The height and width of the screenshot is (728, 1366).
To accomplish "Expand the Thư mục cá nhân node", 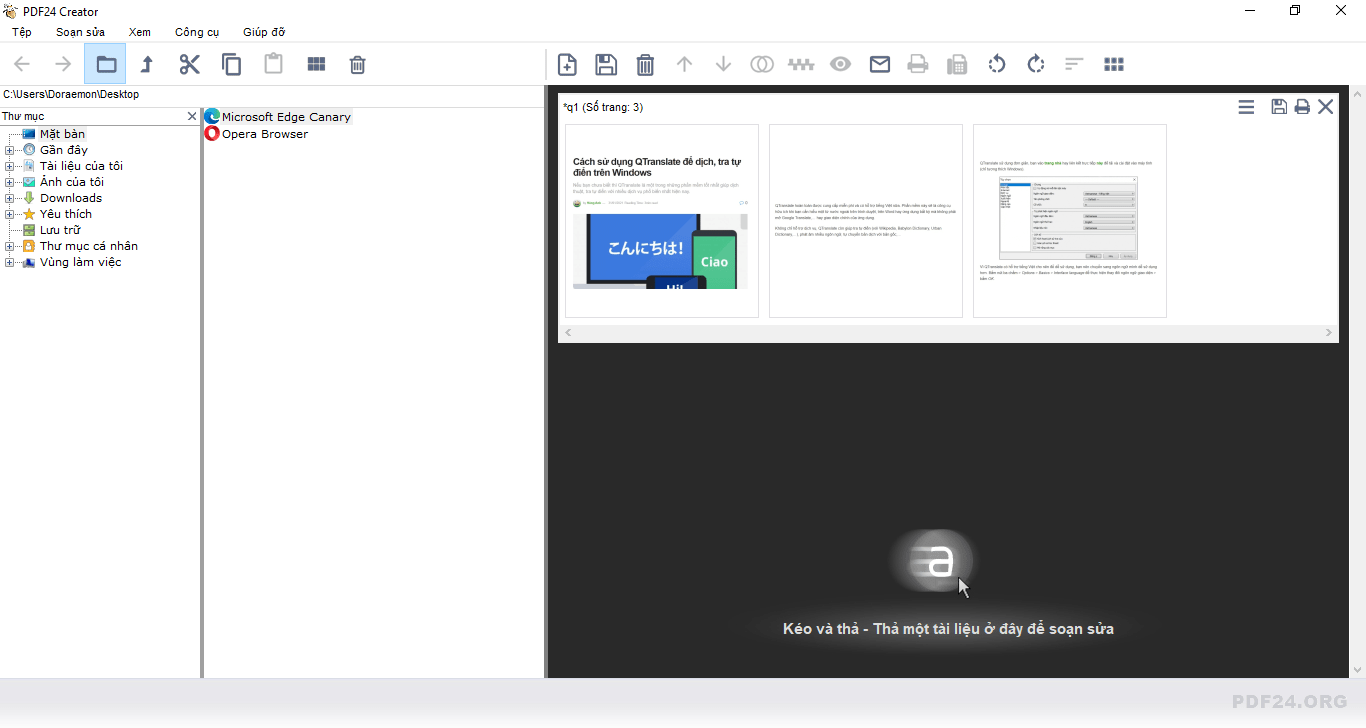I will coord(8,245).
